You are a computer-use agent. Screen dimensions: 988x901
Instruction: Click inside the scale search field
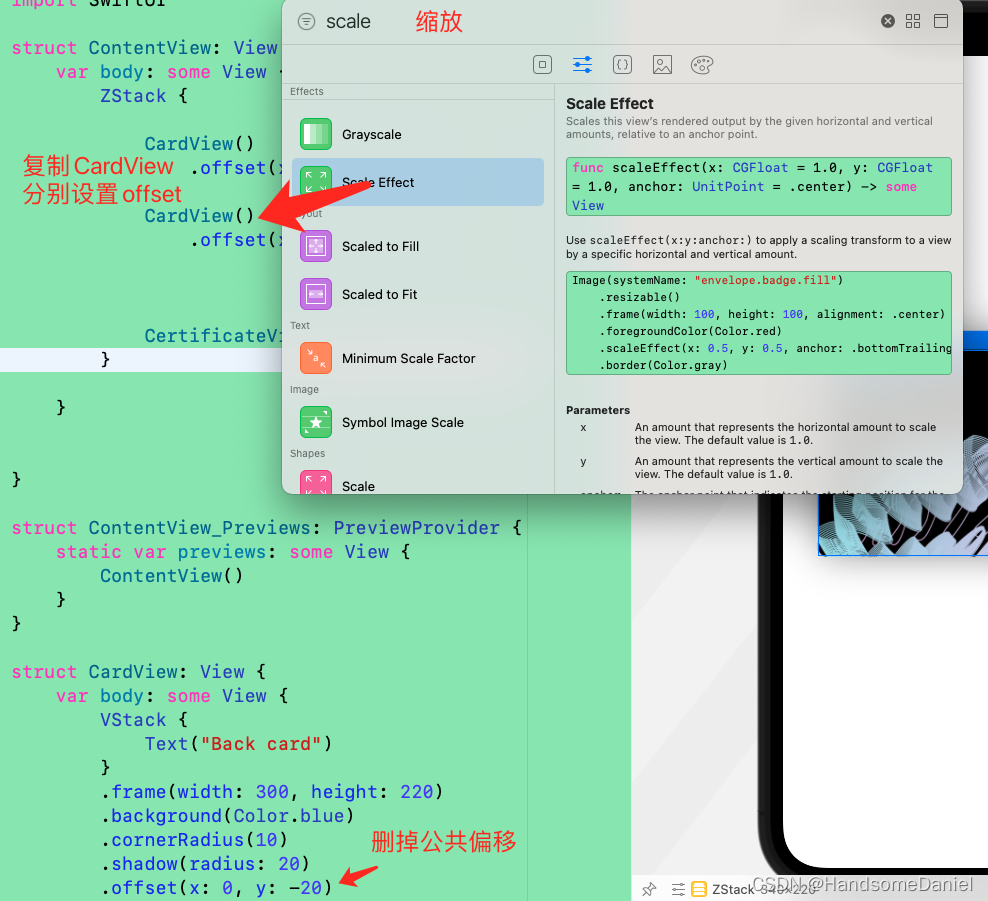click(x=592, y=21)
